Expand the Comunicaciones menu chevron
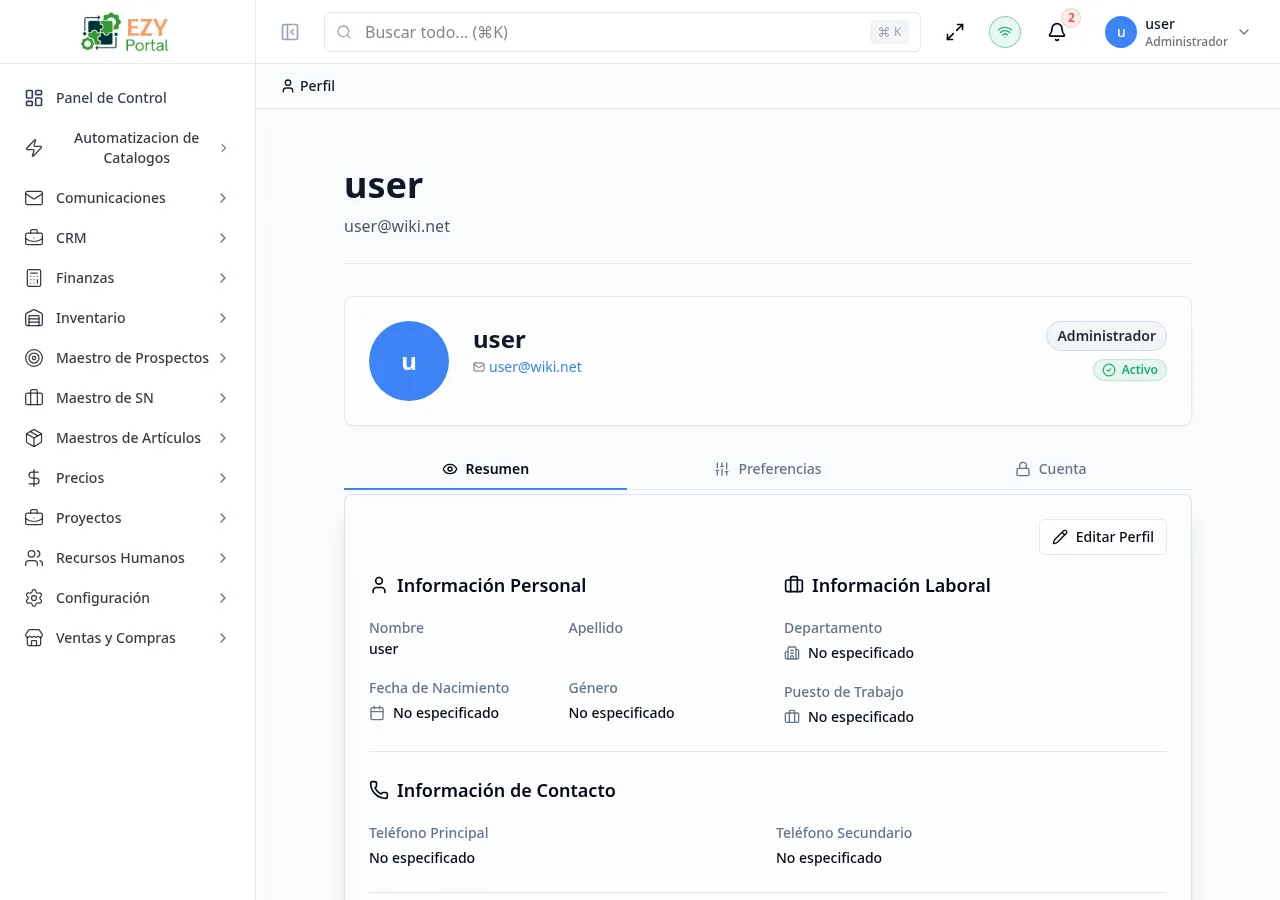The image size is (1280, 900). tap(223, 198)
